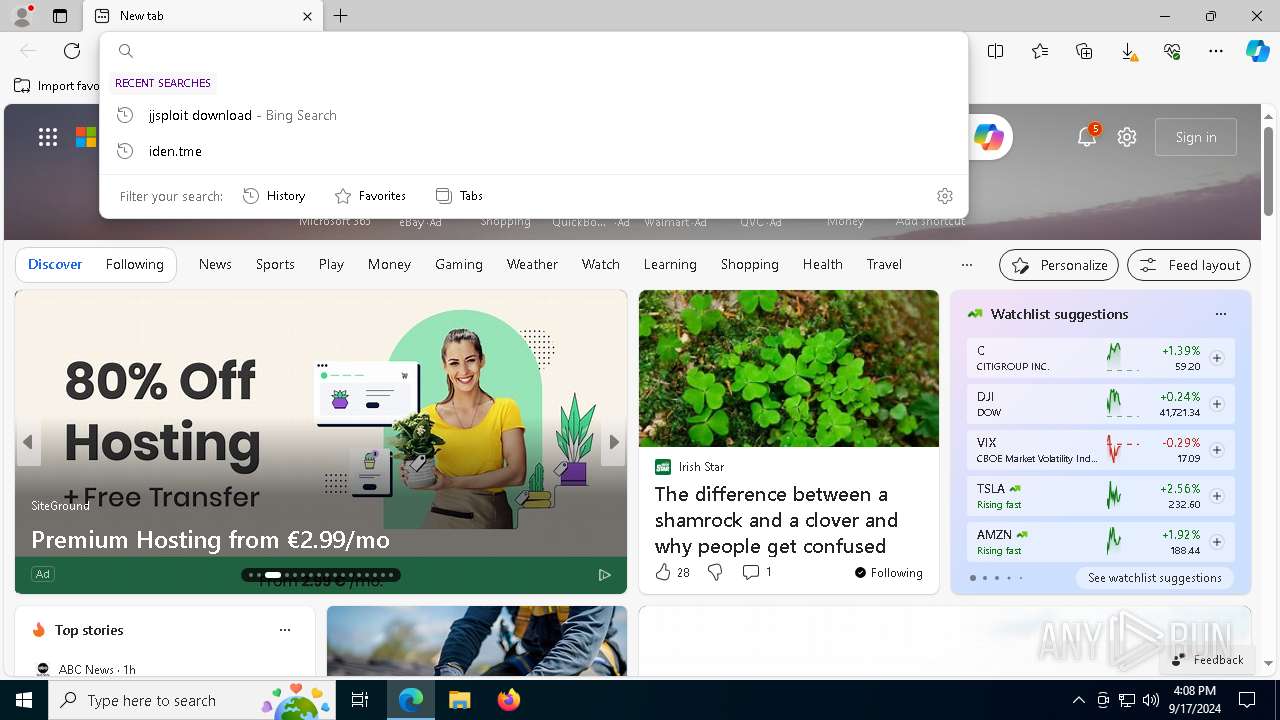Open the Feed layout options
The height and width of the screenshot is (720, 1280).
point(1189,265)
